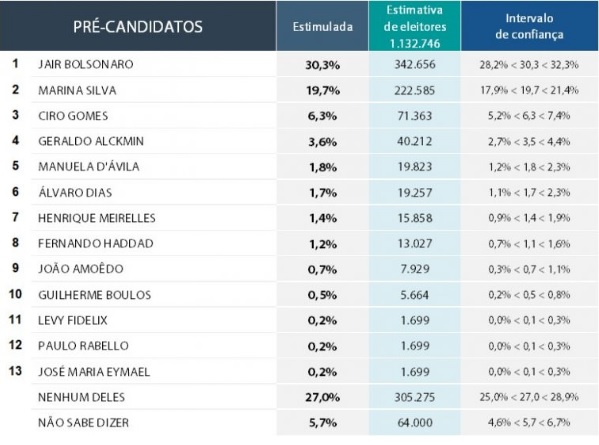Viewport: 599px width, 445px height.
Task: Click HENRIQUE MEIRELLES row name
Action: click(x=97, y=218)
